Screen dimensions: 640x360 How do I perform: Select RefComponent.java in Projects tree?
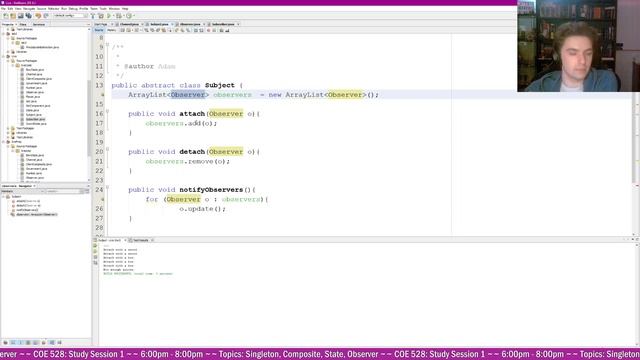[38, 106]
